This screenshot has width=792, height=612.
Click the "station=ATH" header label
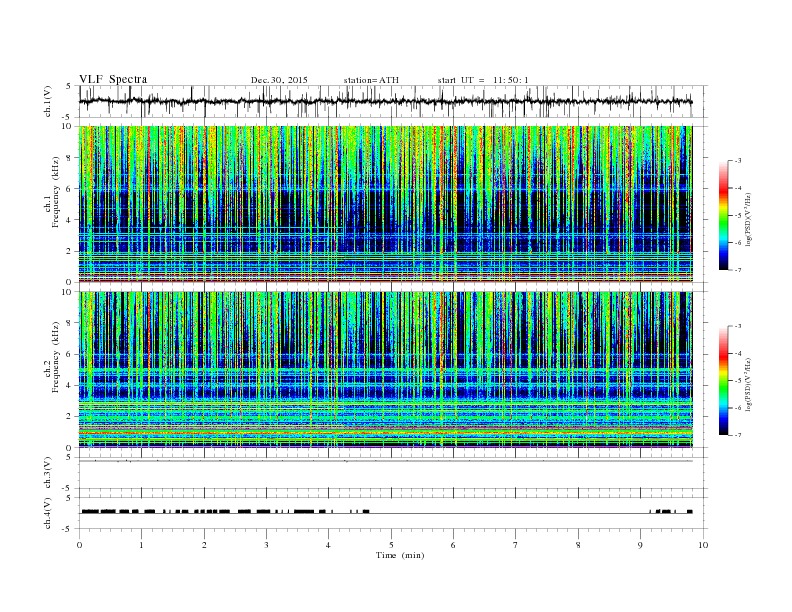(x=371, y=80)
